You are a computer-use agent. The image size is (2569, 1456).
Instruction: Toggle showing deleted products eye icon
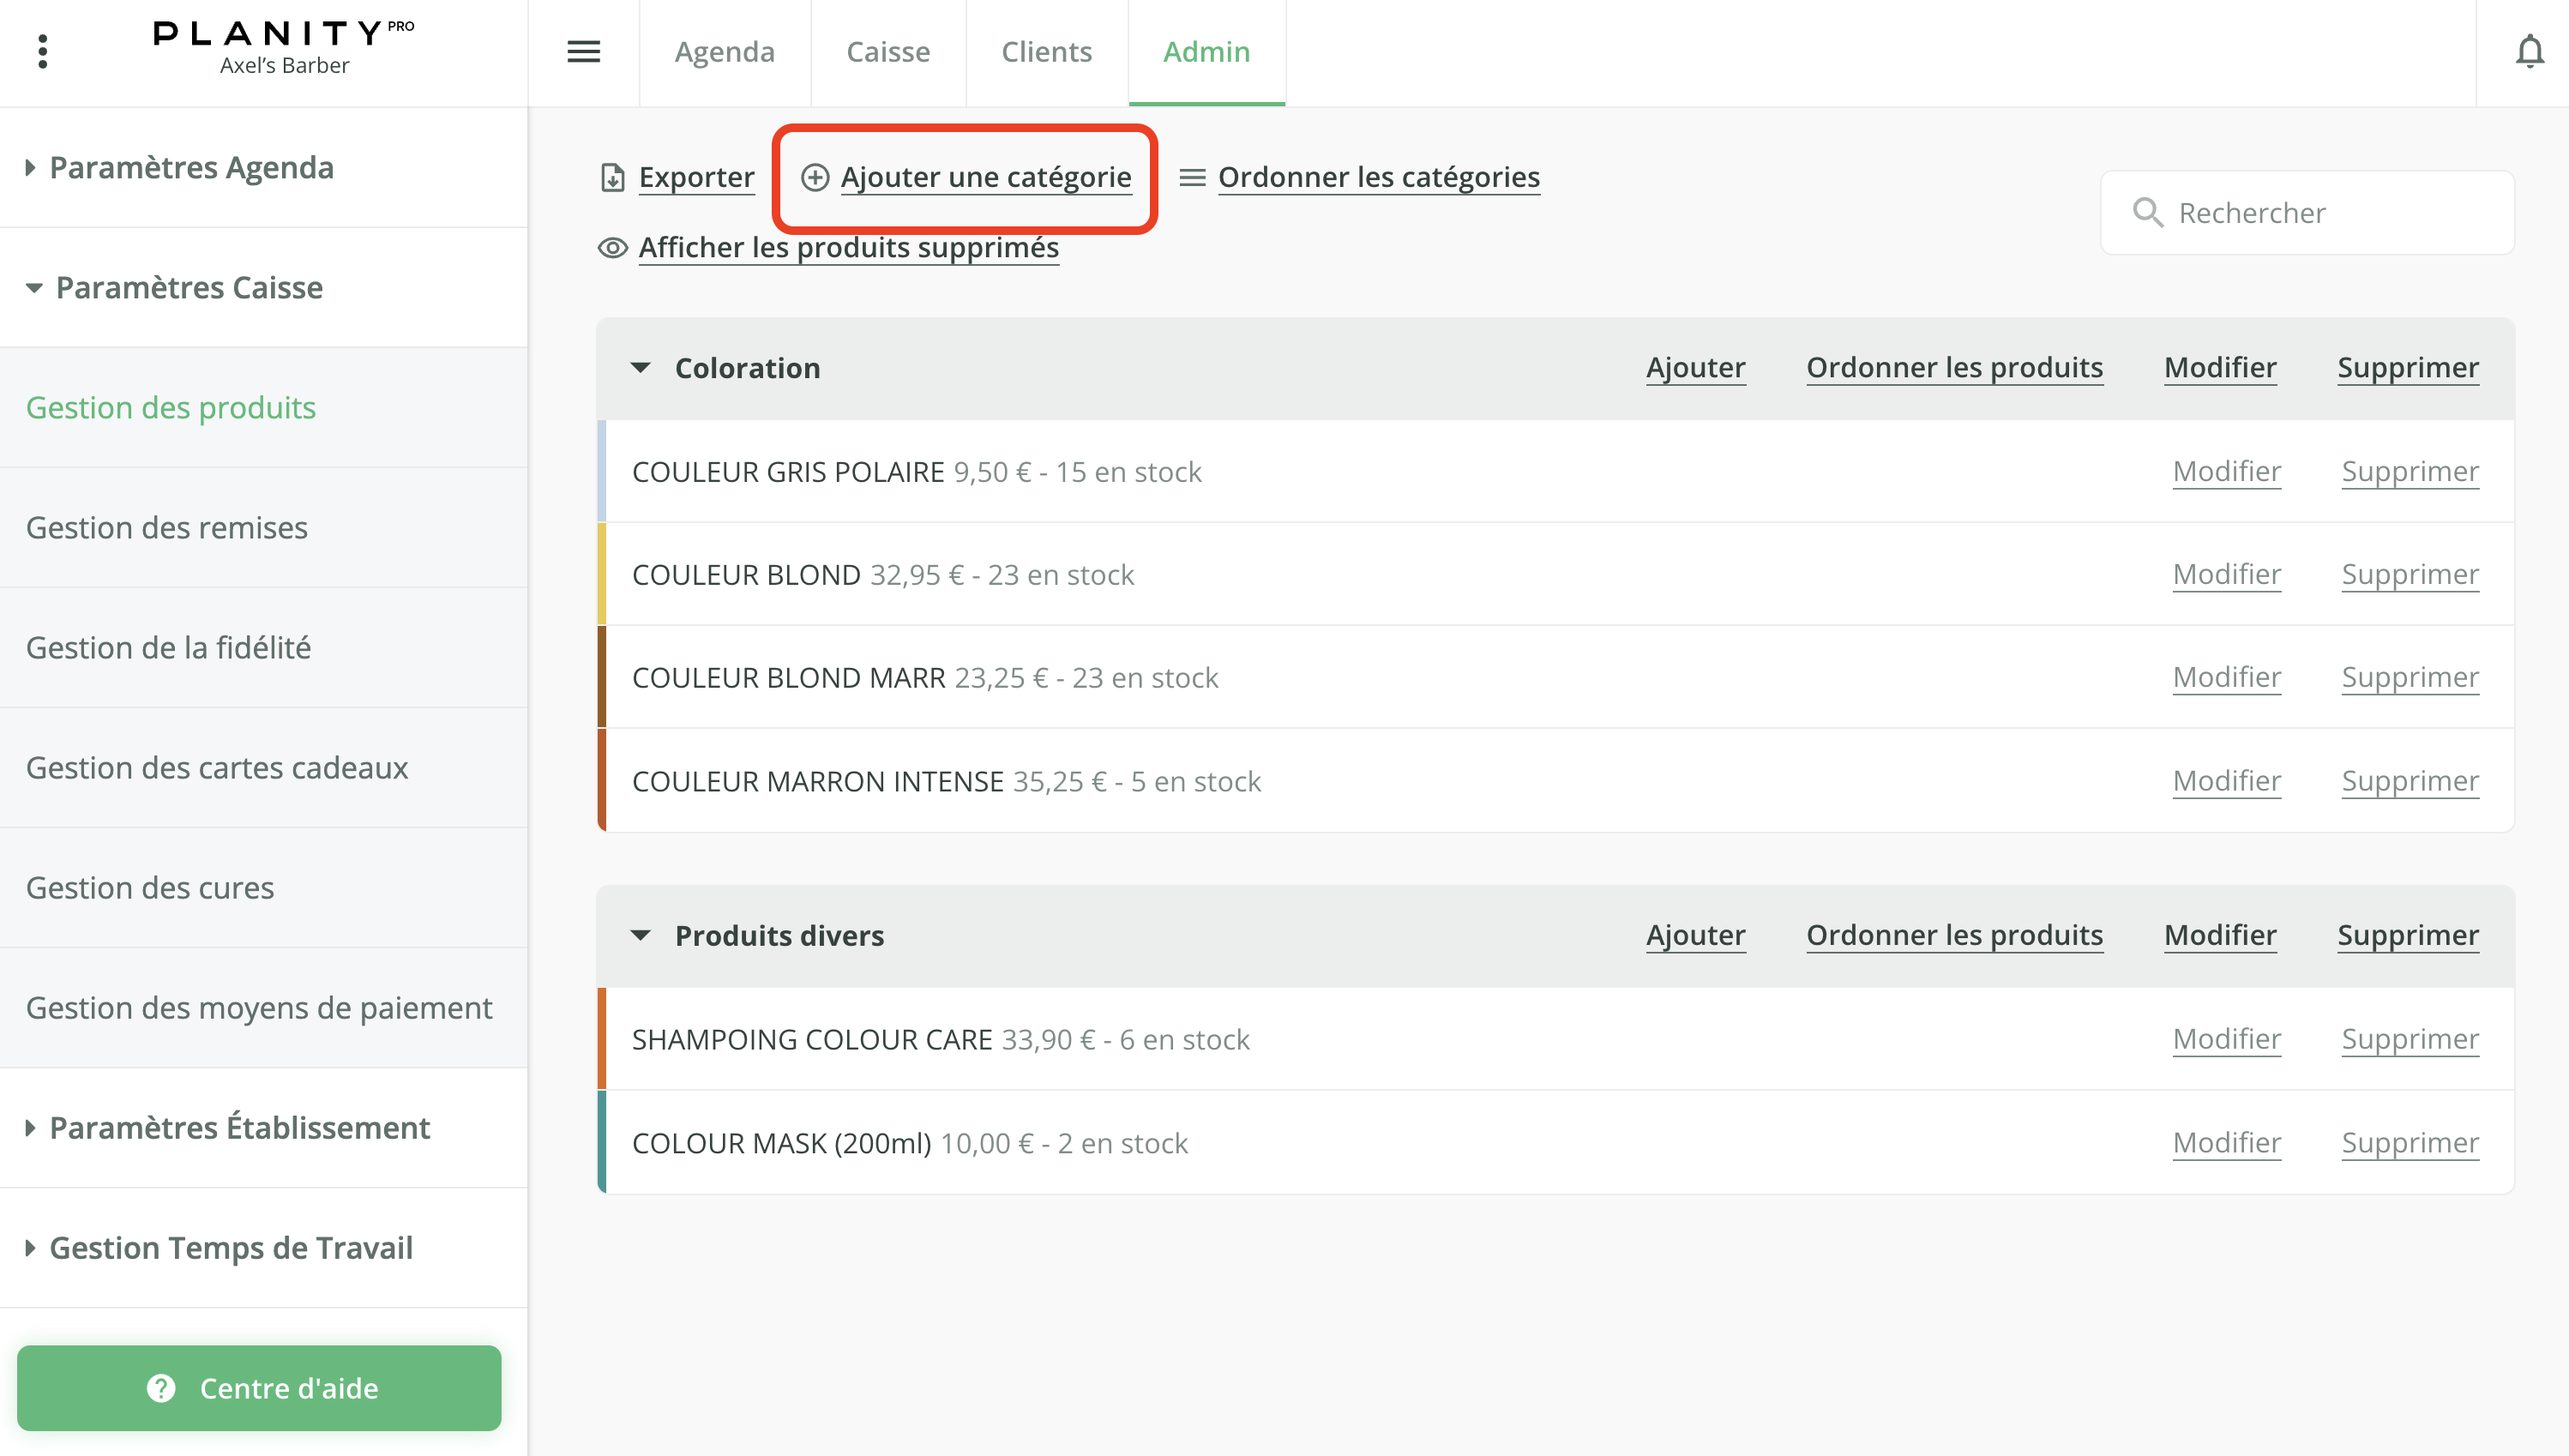click(612, 248)
